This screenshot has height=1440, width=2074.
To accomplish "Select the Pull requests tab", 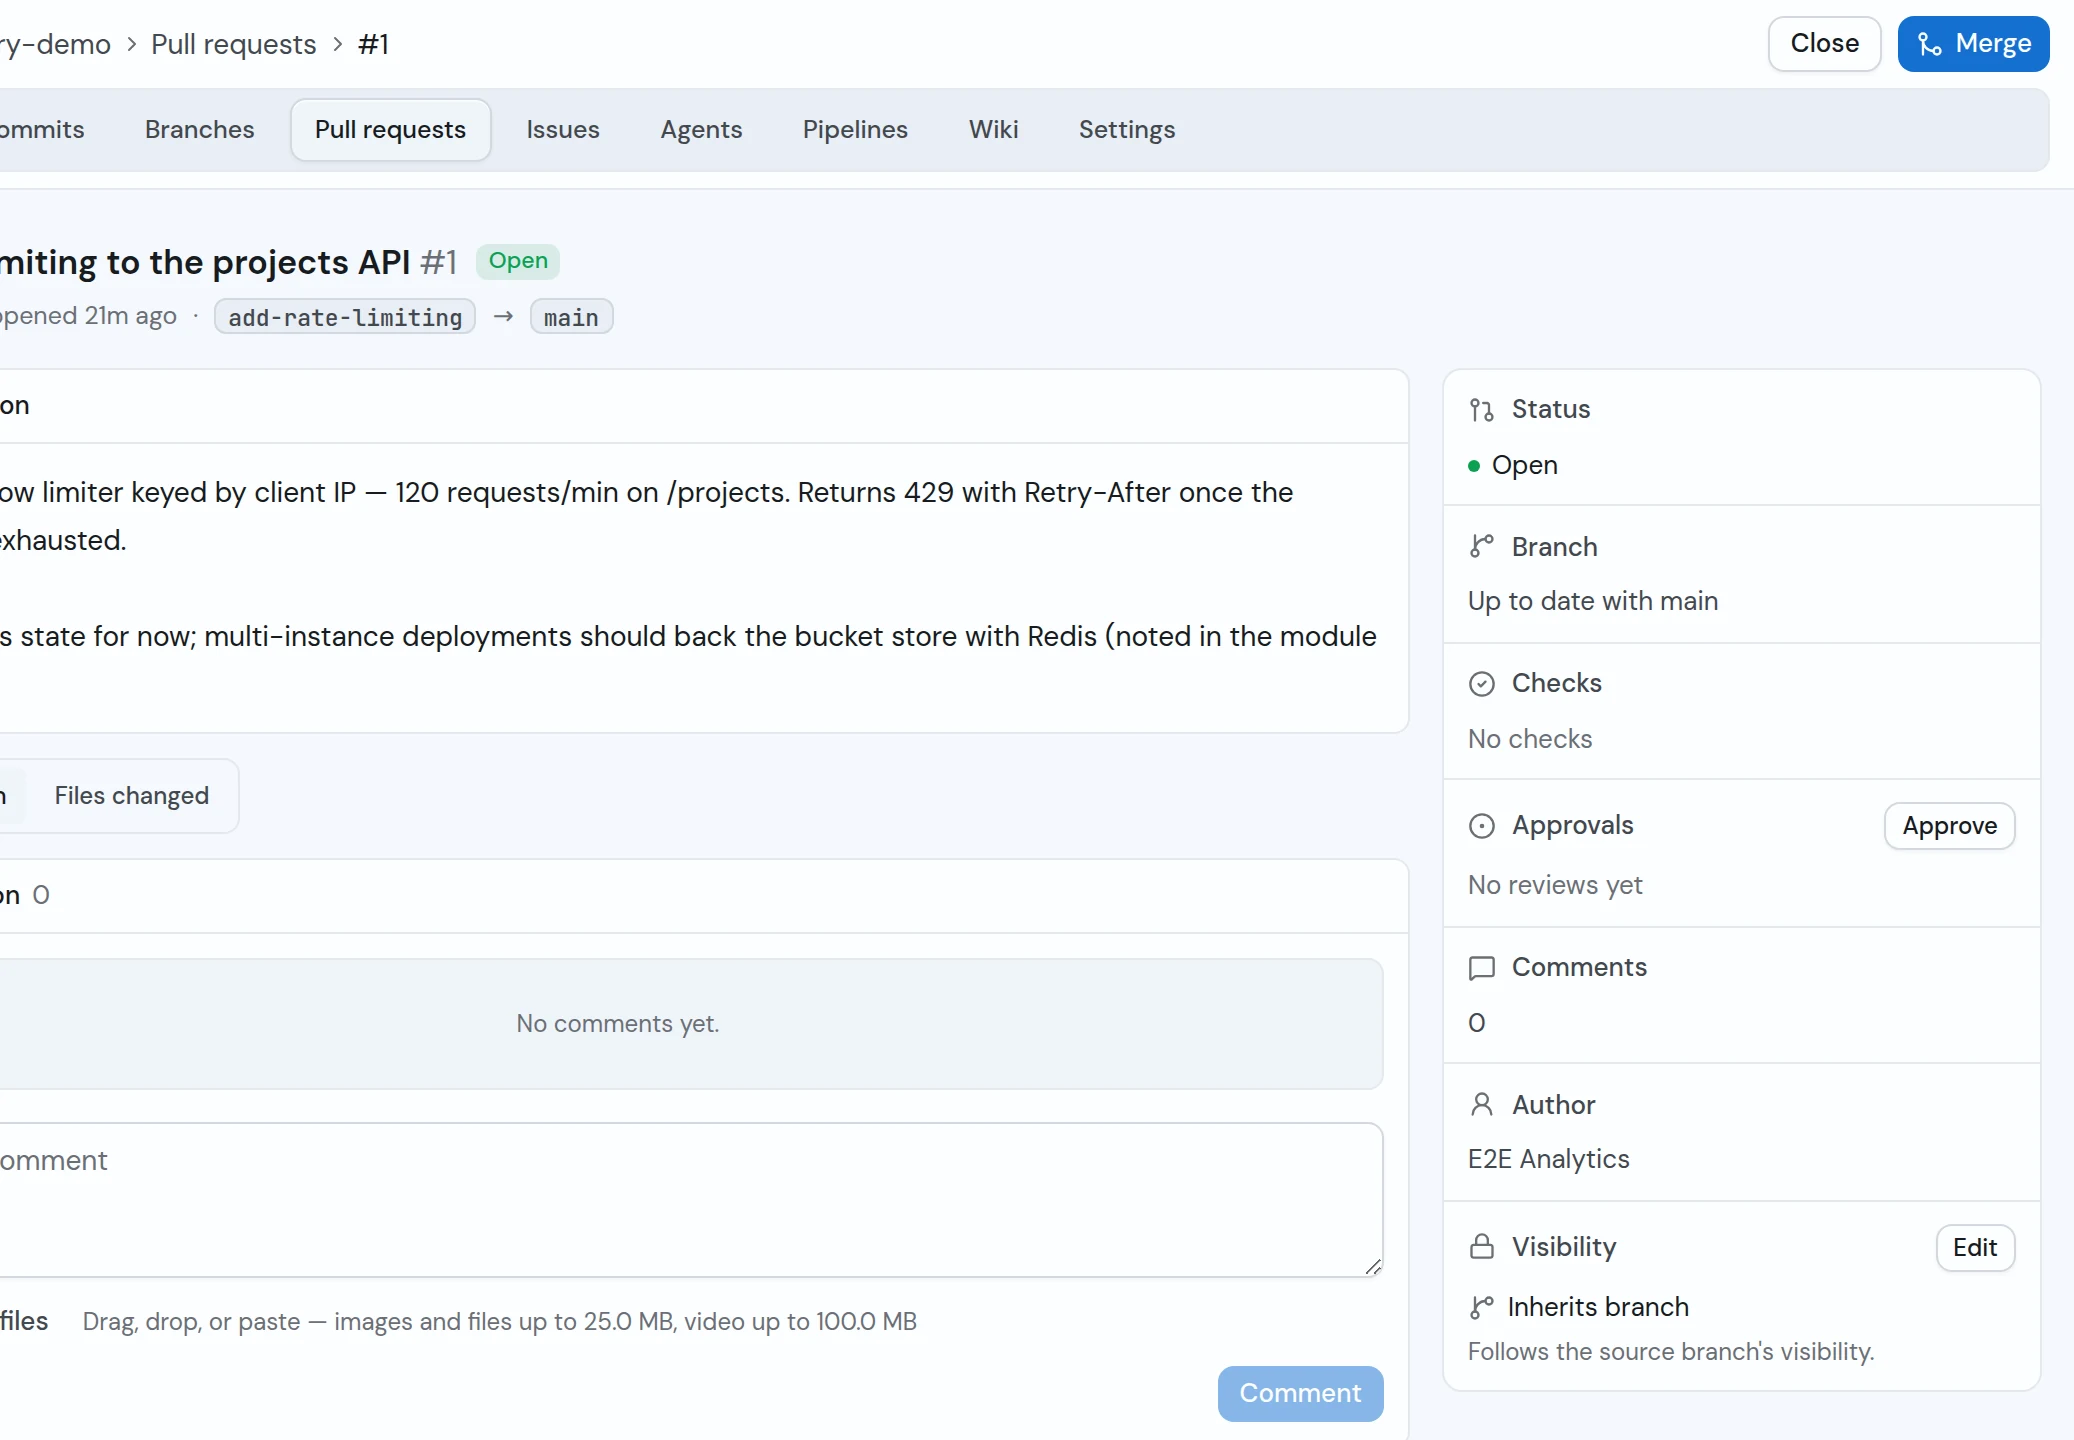I will coord(390,130).
